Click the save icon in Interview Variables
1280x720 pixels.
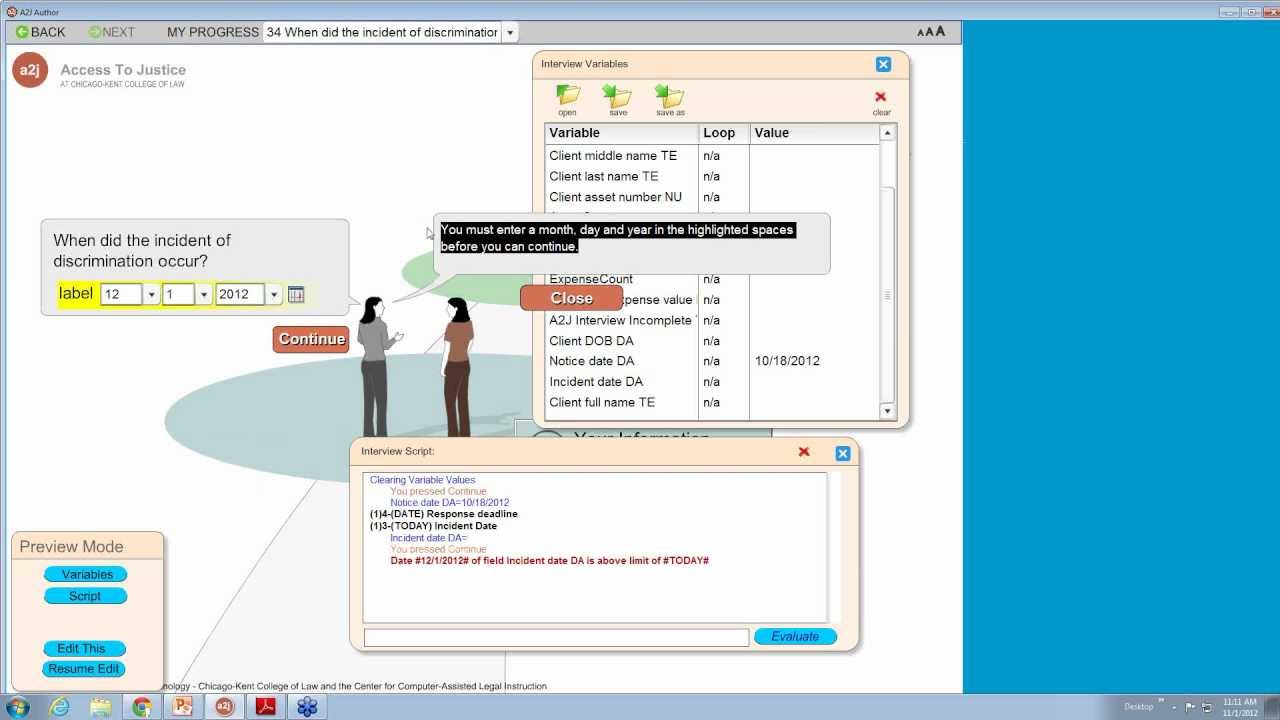click(618, 100)
